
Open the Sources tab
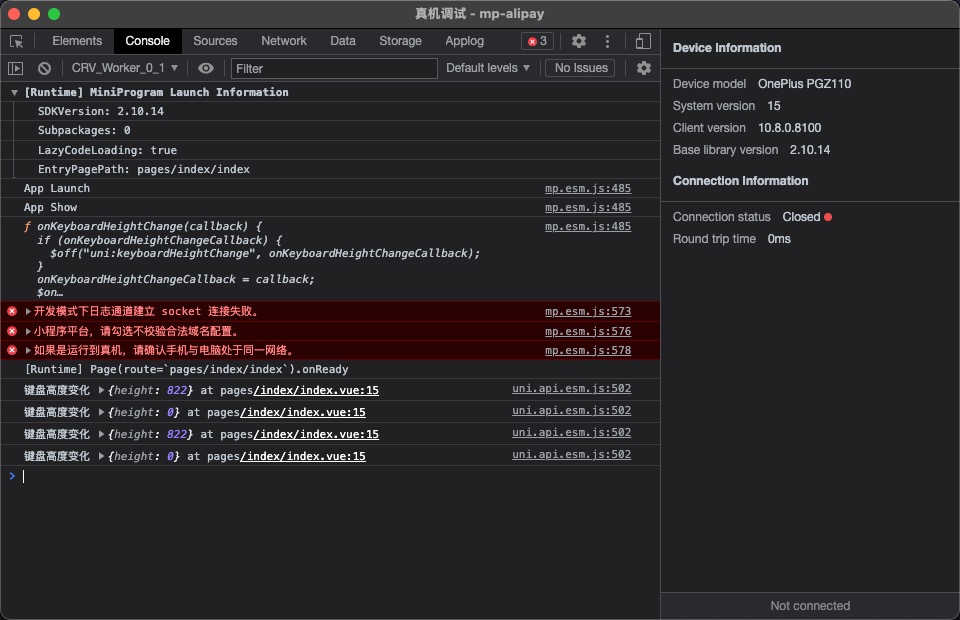click(215, 41)
